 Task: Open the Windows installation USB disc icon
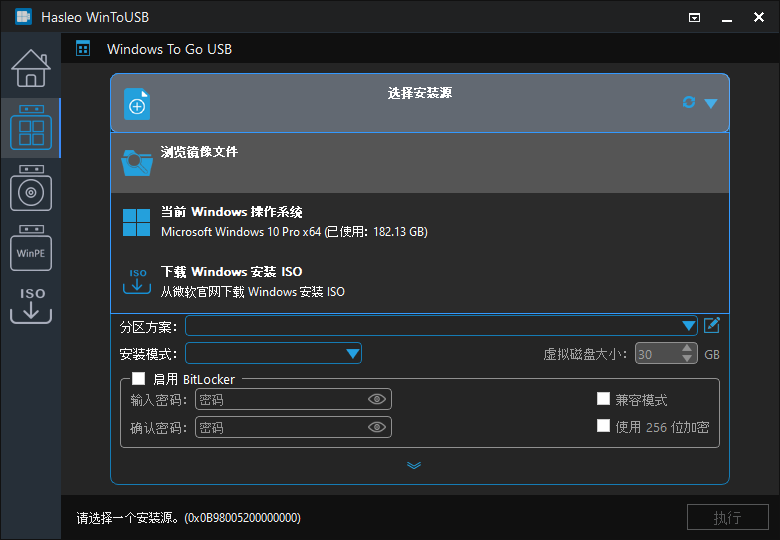tap(30, 188)
